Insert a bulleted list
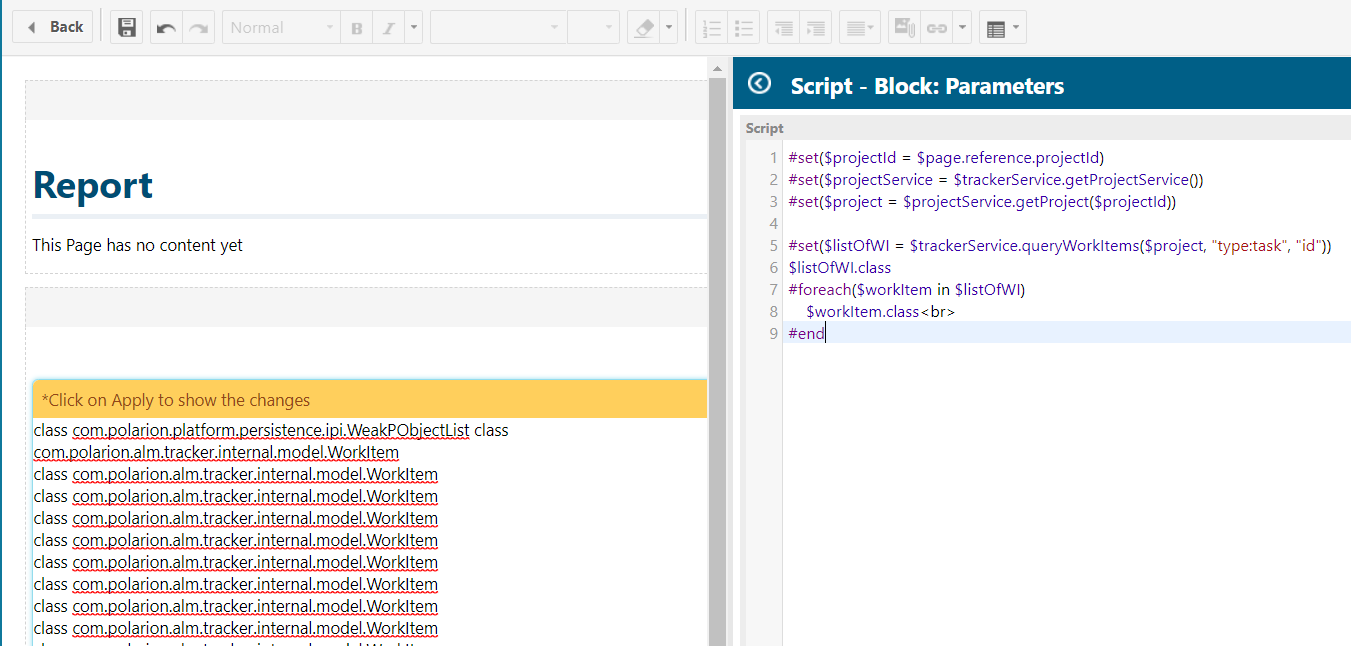Viewport: 1351px width, 646px height. [x=744, y=27]
